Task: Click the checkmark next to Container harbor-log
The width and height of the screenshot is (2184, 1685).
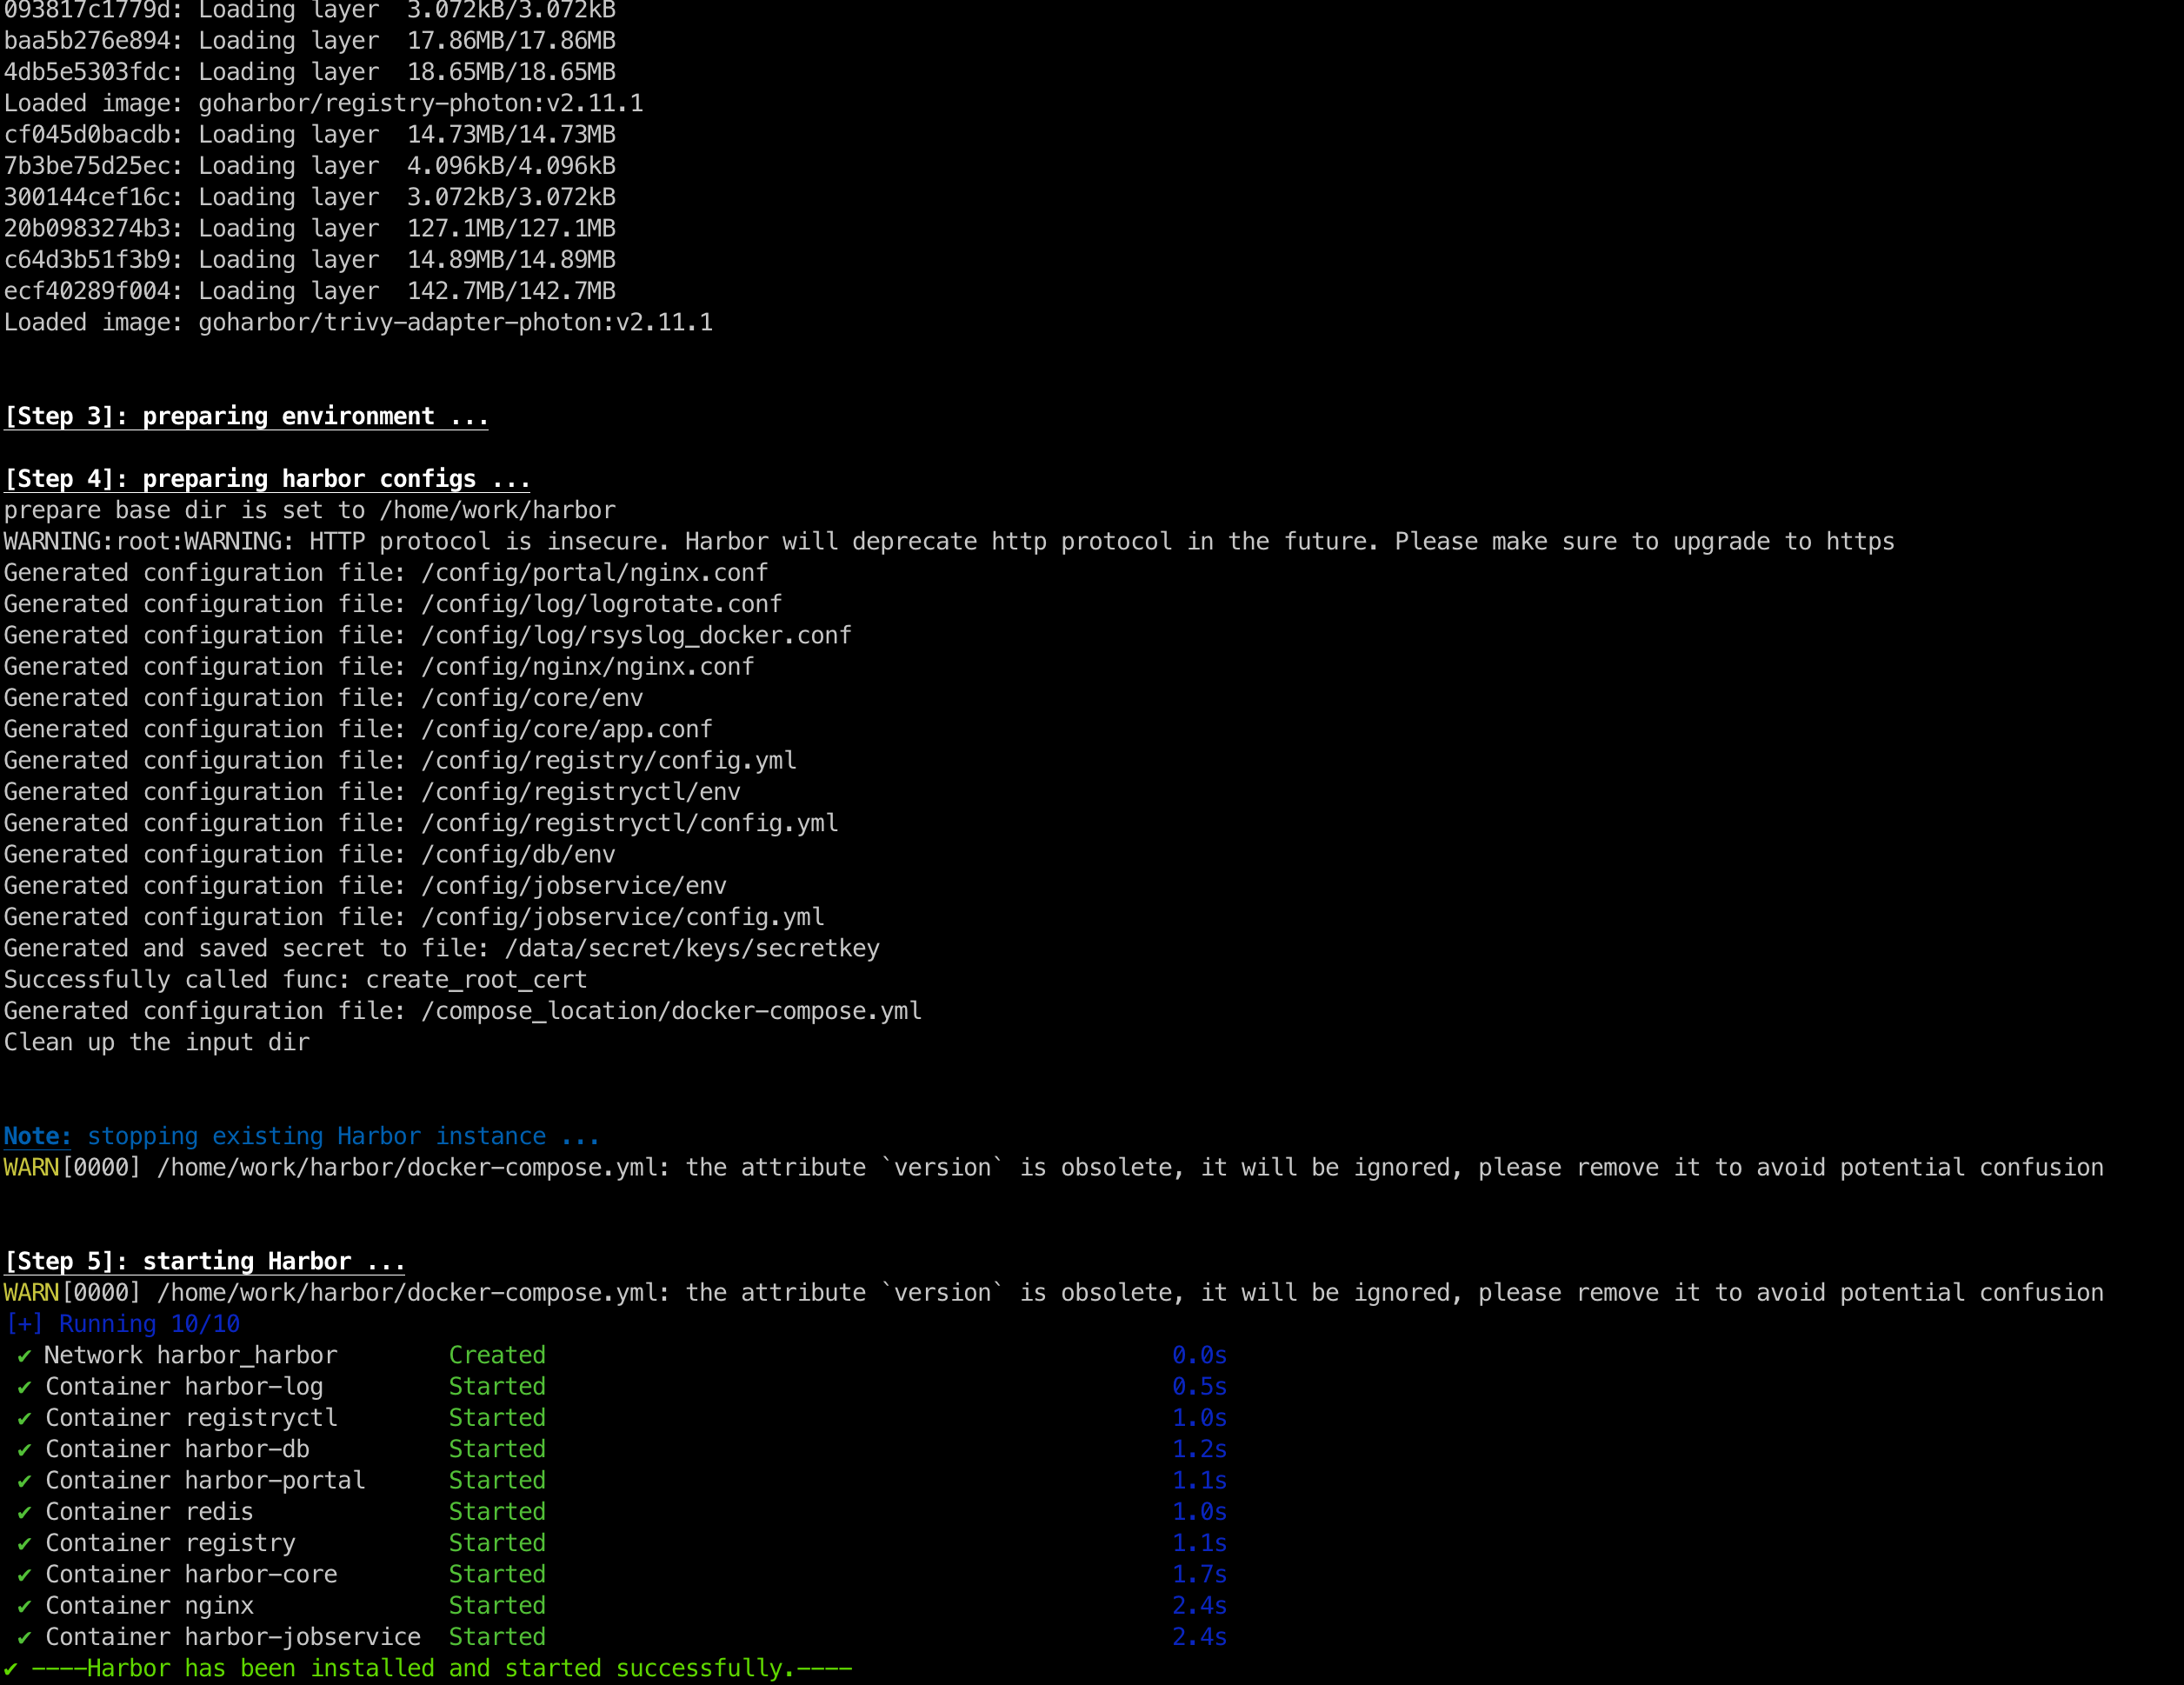Action: point(24,1387)
